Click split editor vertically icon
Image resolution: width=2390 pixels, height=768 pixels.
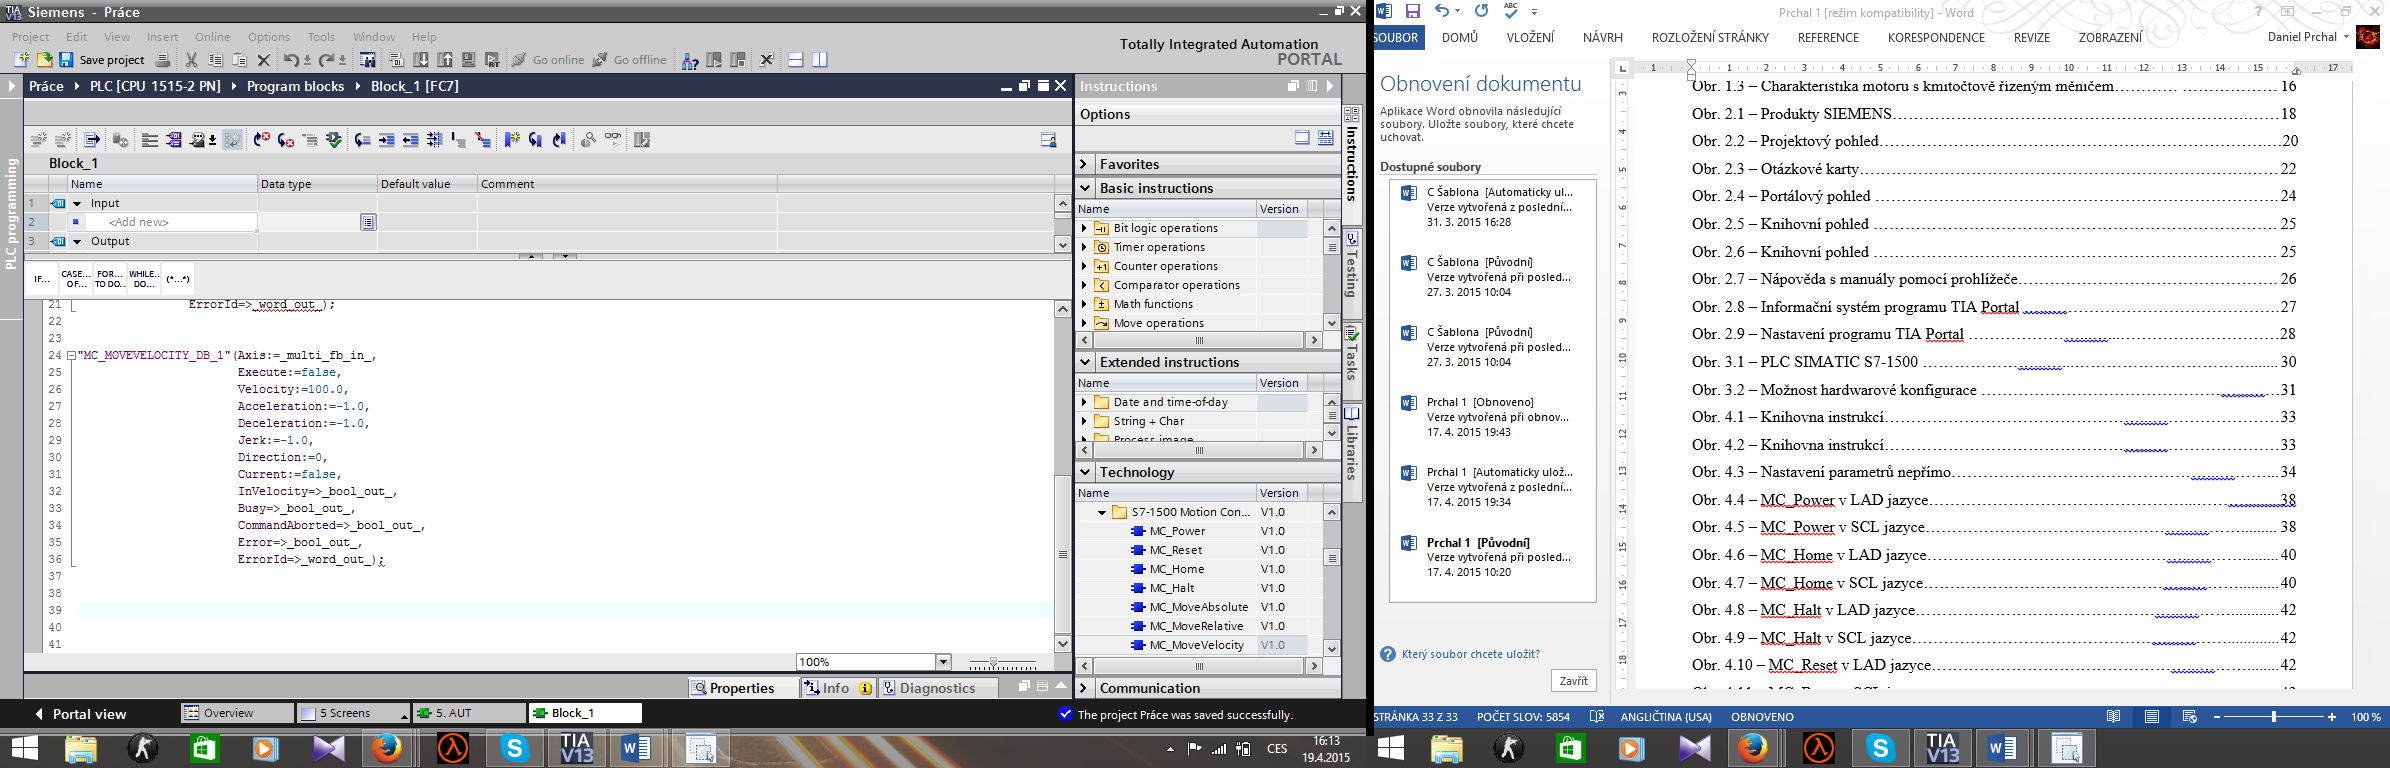tap(820, 60)
